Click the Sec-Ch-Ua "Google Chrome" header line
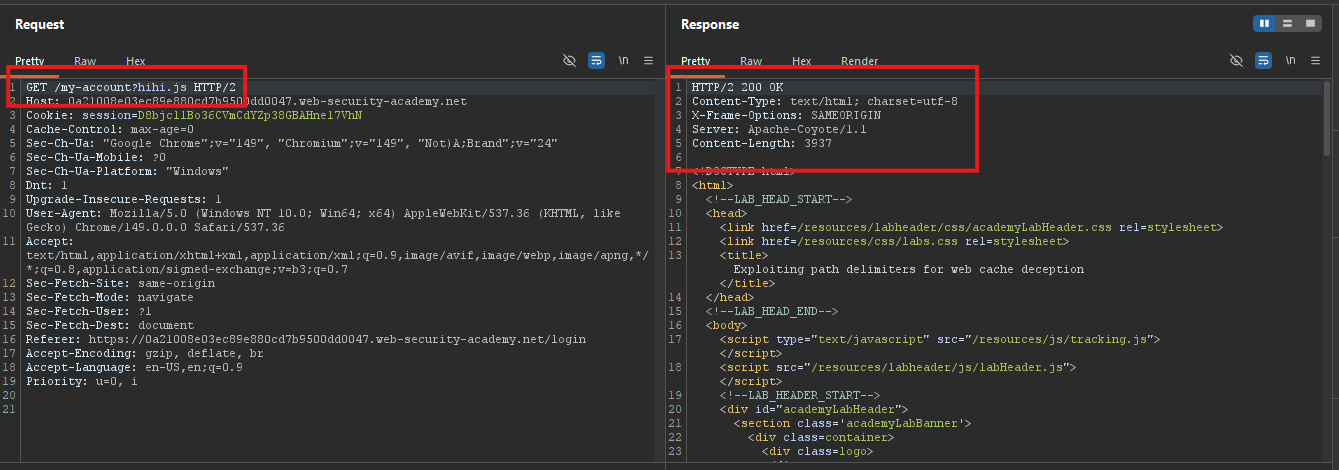 tap(292, 143)
